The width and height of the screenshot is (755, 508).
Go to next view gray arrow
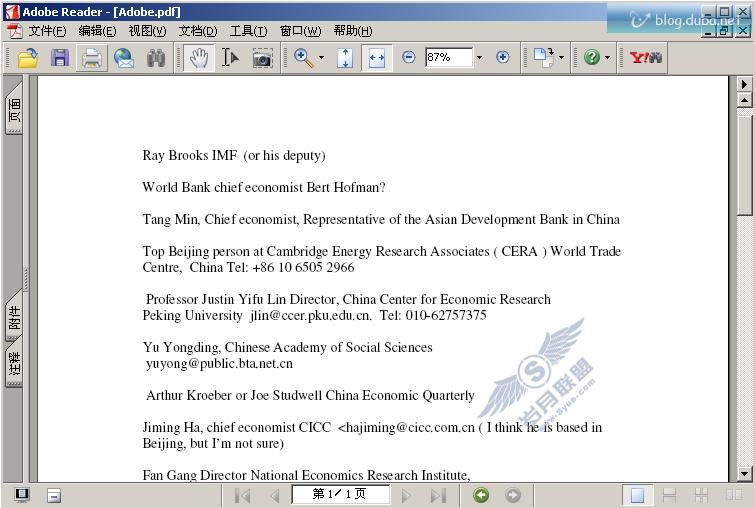[x=513, y=495]
